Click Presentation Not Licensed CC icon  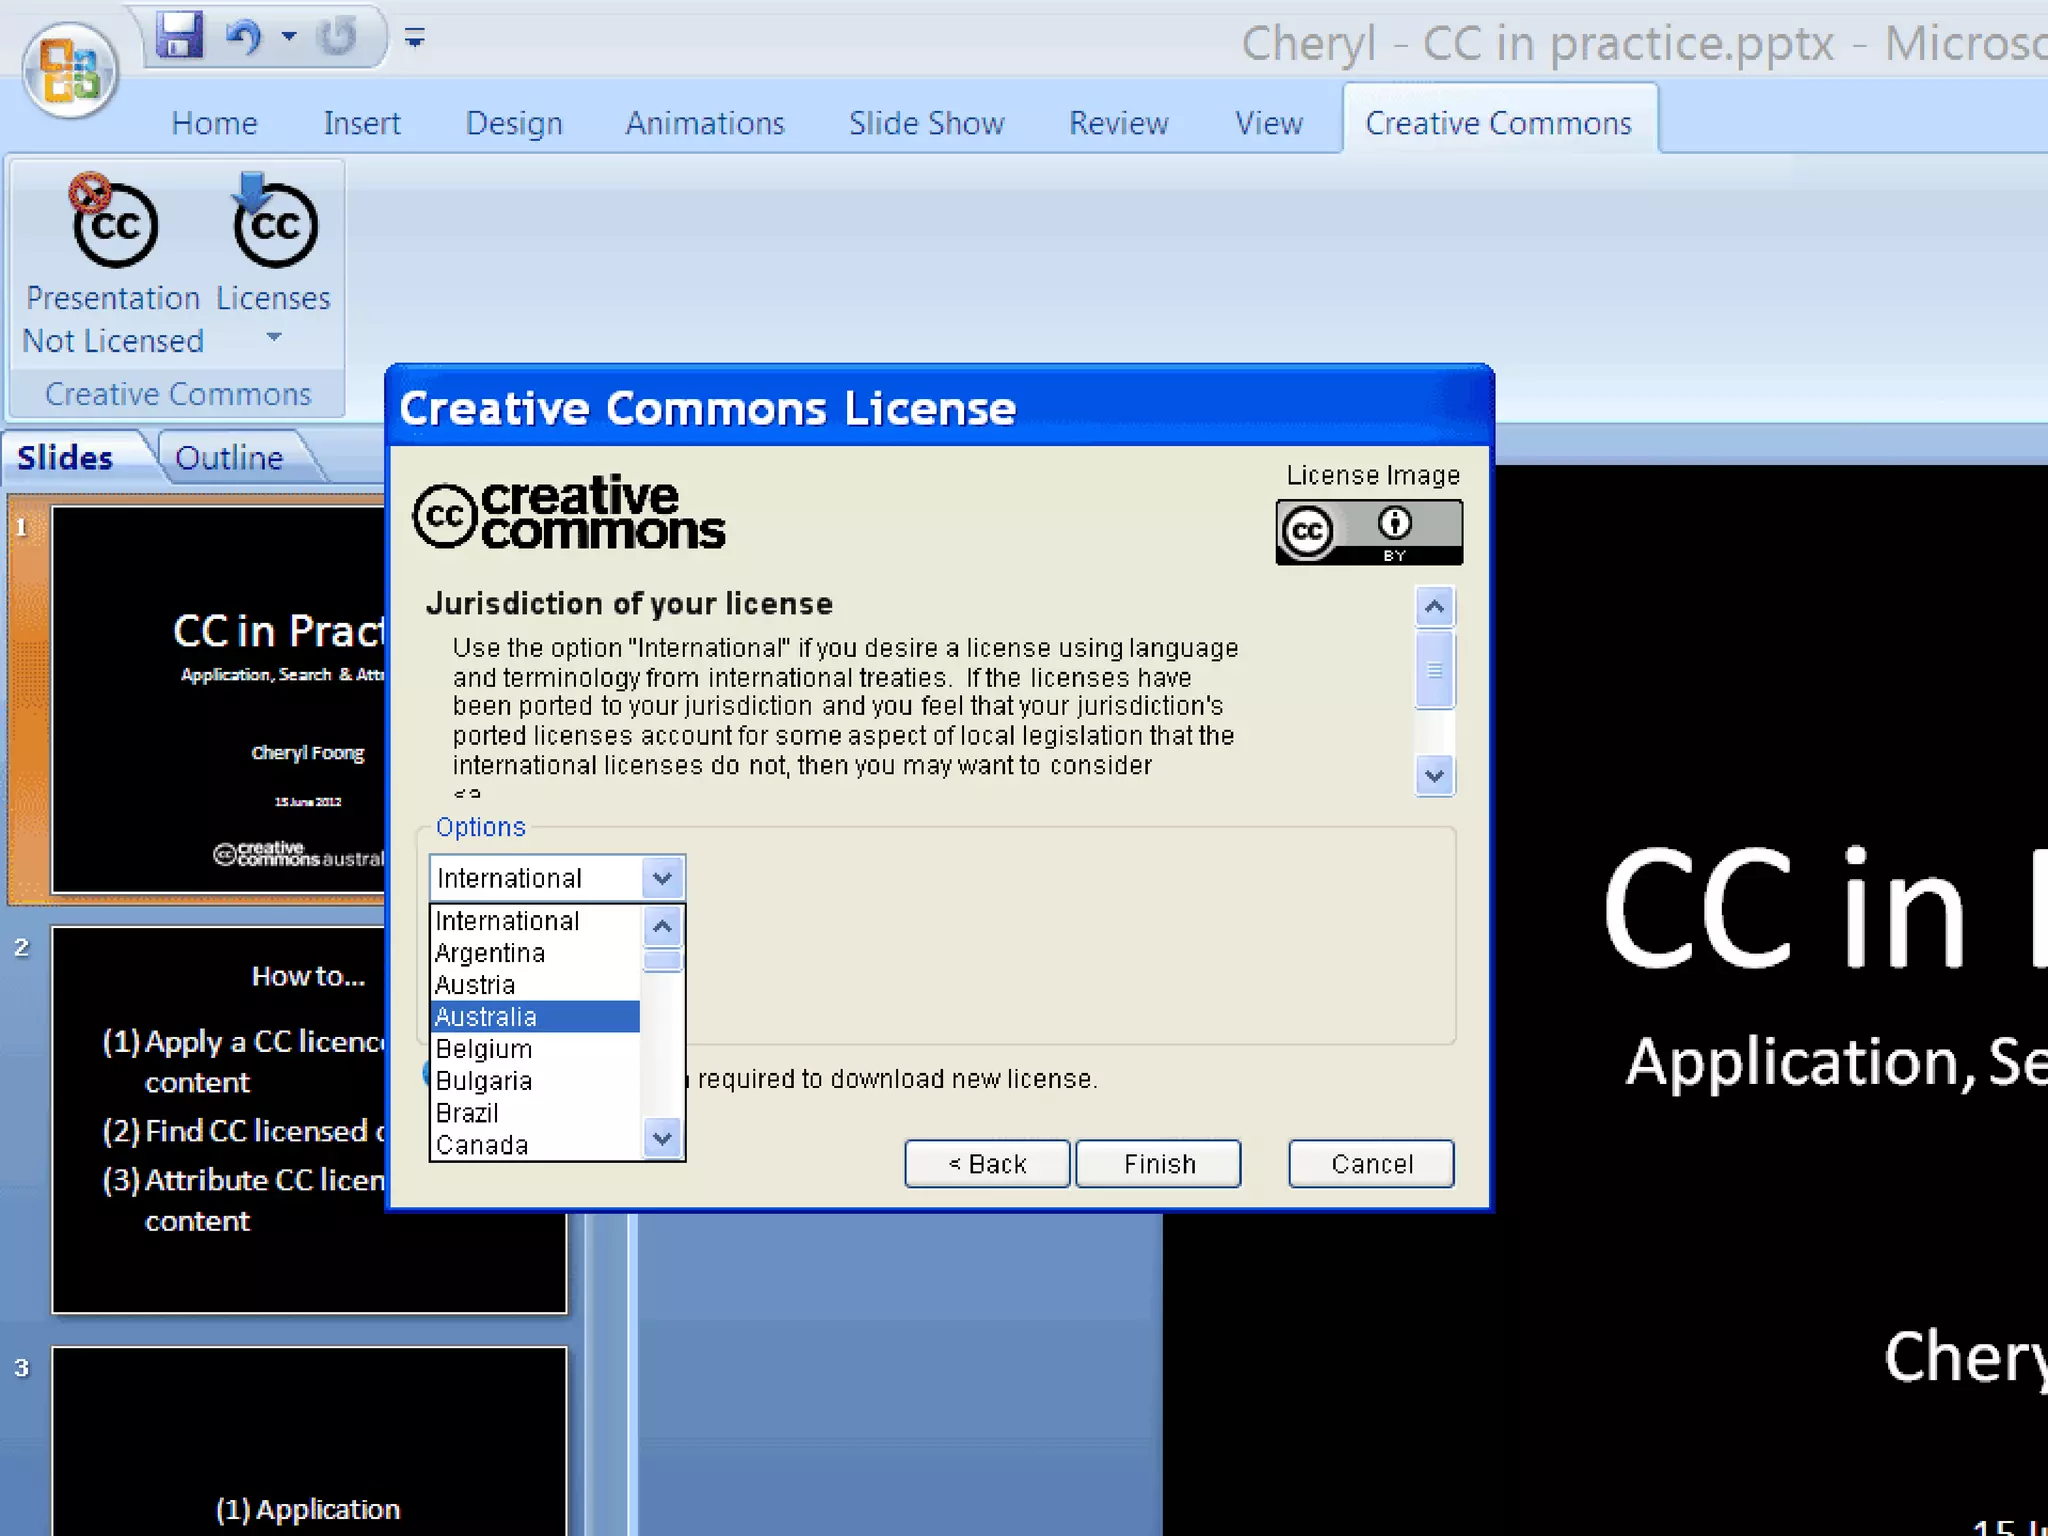[114, 225]
